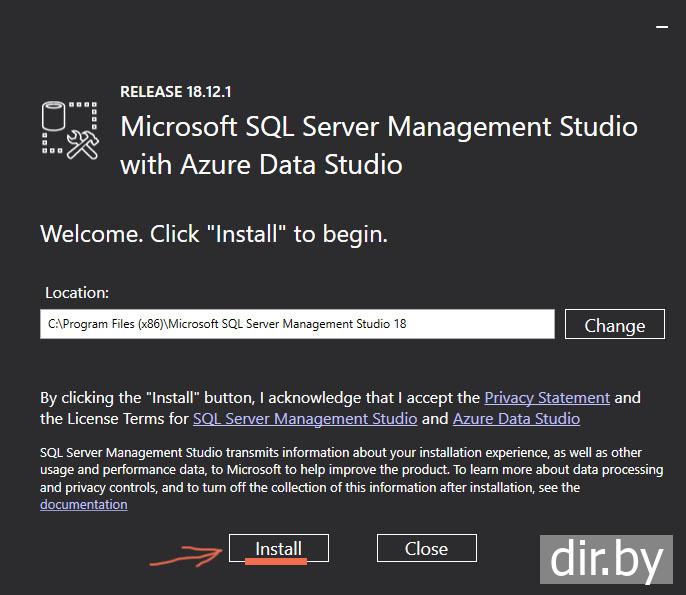Click the red hand-drawn arrow annotation
The height and width of the screenshot is (595, 686).
click(187, 553)
